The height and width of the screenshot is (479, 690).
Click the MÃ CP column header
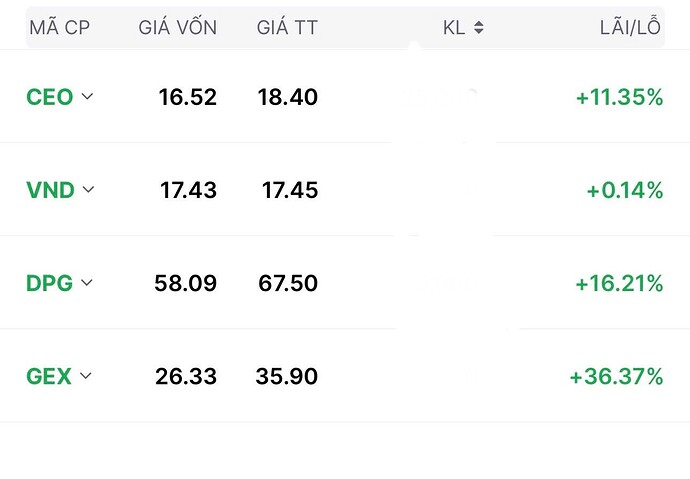click(59, 28)
